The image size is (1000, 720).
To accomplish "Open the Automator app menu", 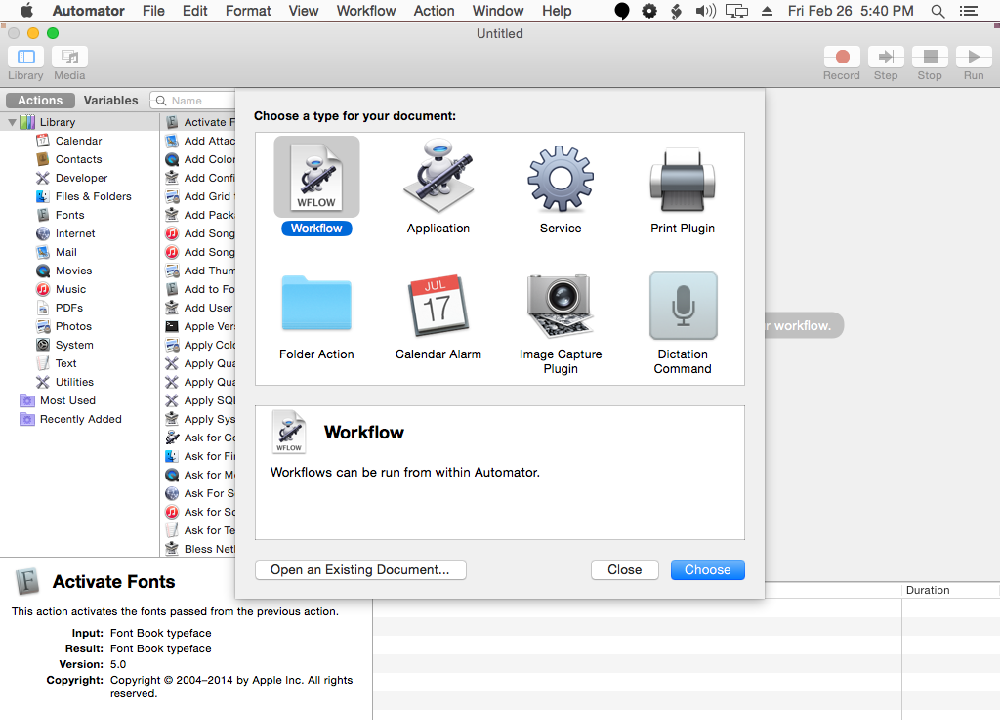I will pyautogui.click(x=89, y=11).
